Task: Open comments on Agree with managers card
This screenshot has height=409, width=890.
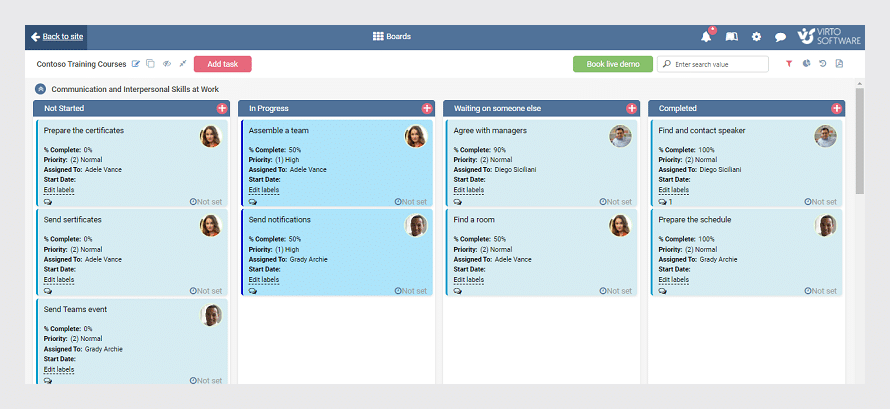Action: 457,202
